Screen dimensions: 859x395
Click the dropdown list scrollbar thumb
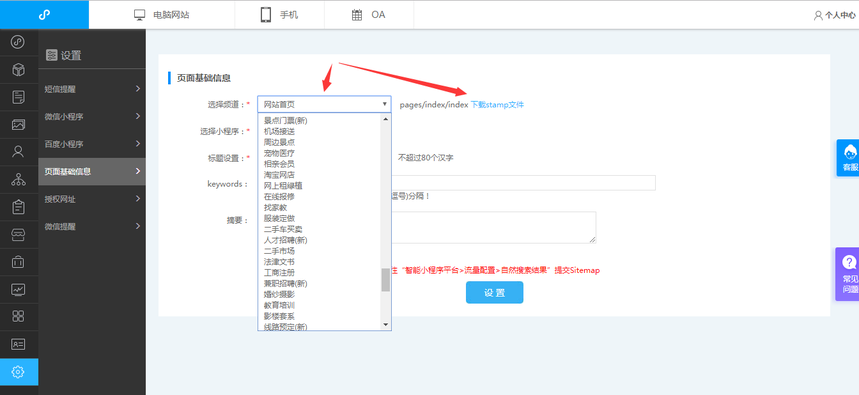click(x=386, y=280)
